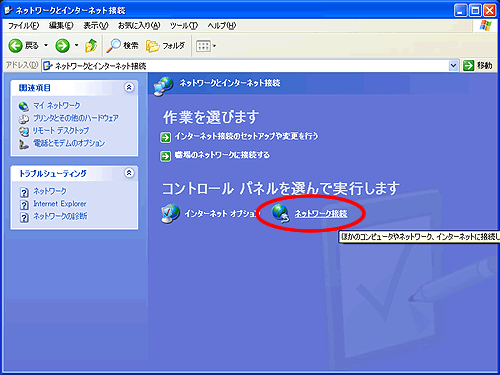Click the Windows flag logo icon
This screenshot has height=375, width=500.
(485, 26)
